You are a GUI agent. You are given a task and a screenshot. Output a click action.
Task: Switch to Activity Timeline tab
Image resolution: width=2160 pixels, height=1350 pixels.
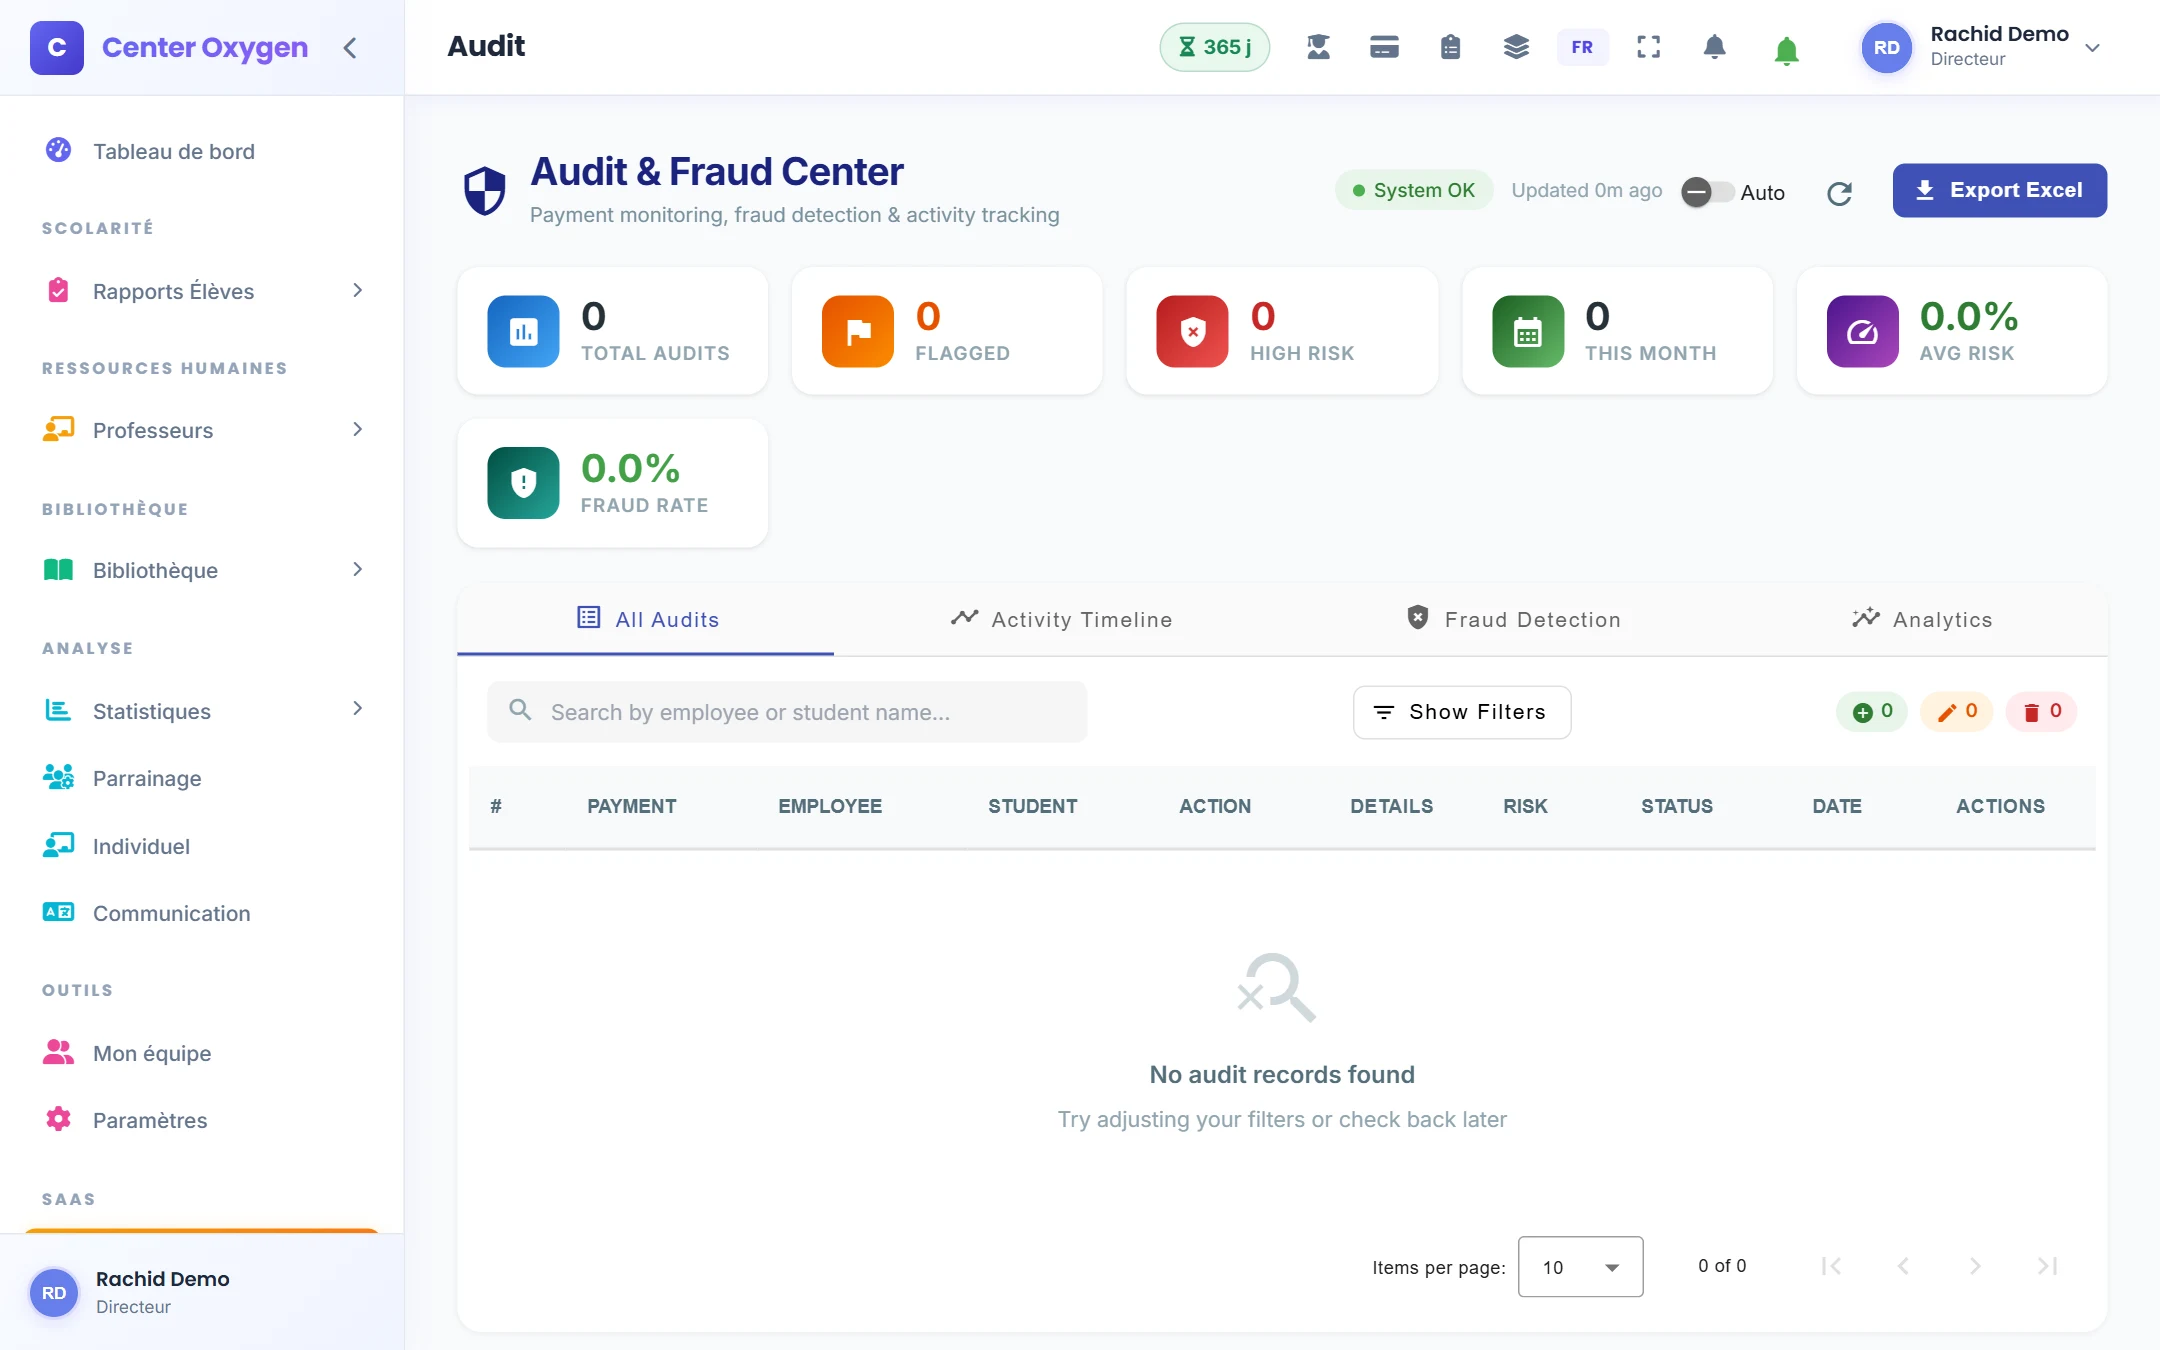(1061, 620)
